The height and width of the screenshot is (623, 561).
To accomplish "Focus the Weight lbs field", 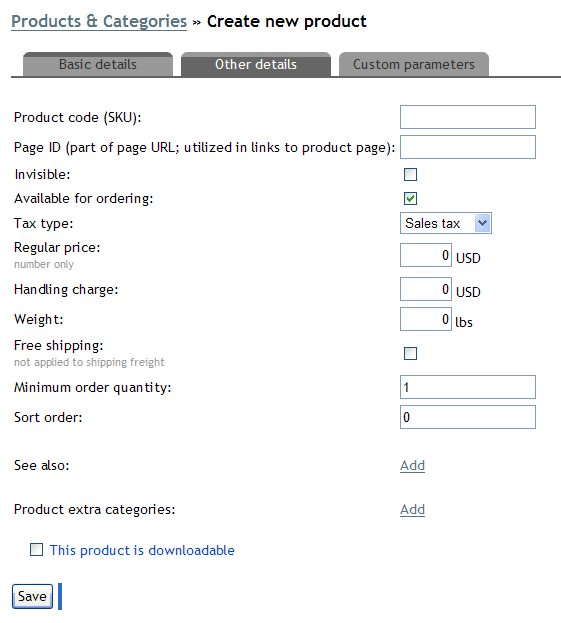I will 426,319.
